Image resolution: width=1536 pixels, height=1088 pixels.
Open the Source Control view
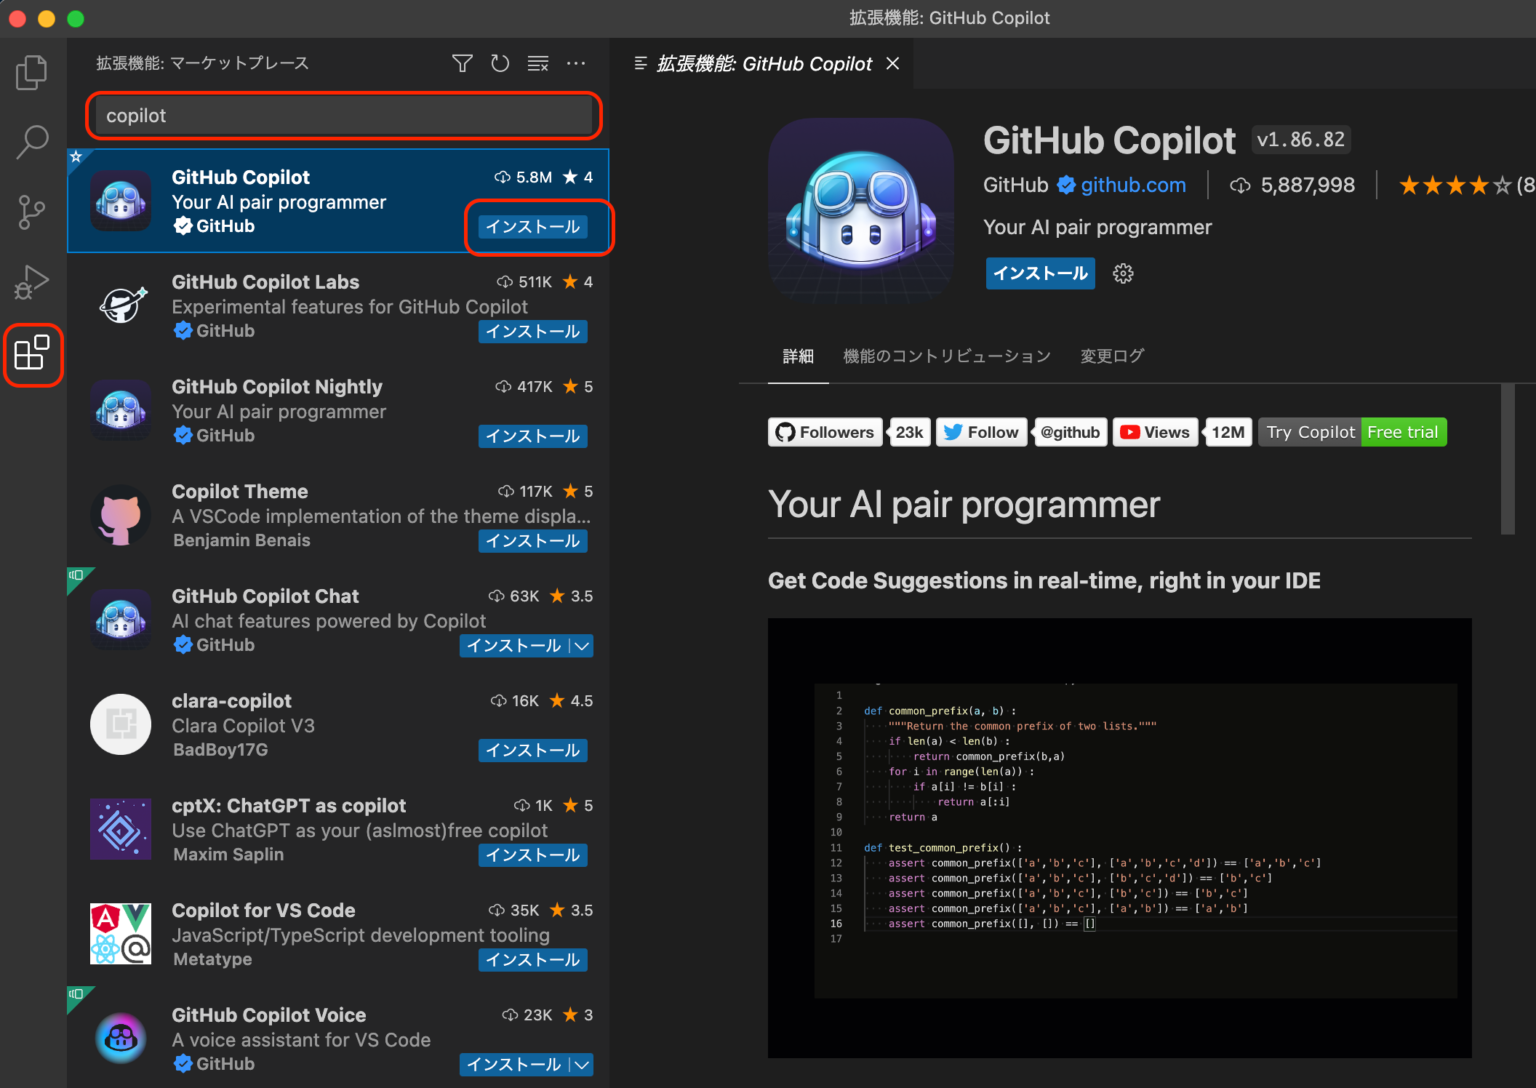(31, 212)
